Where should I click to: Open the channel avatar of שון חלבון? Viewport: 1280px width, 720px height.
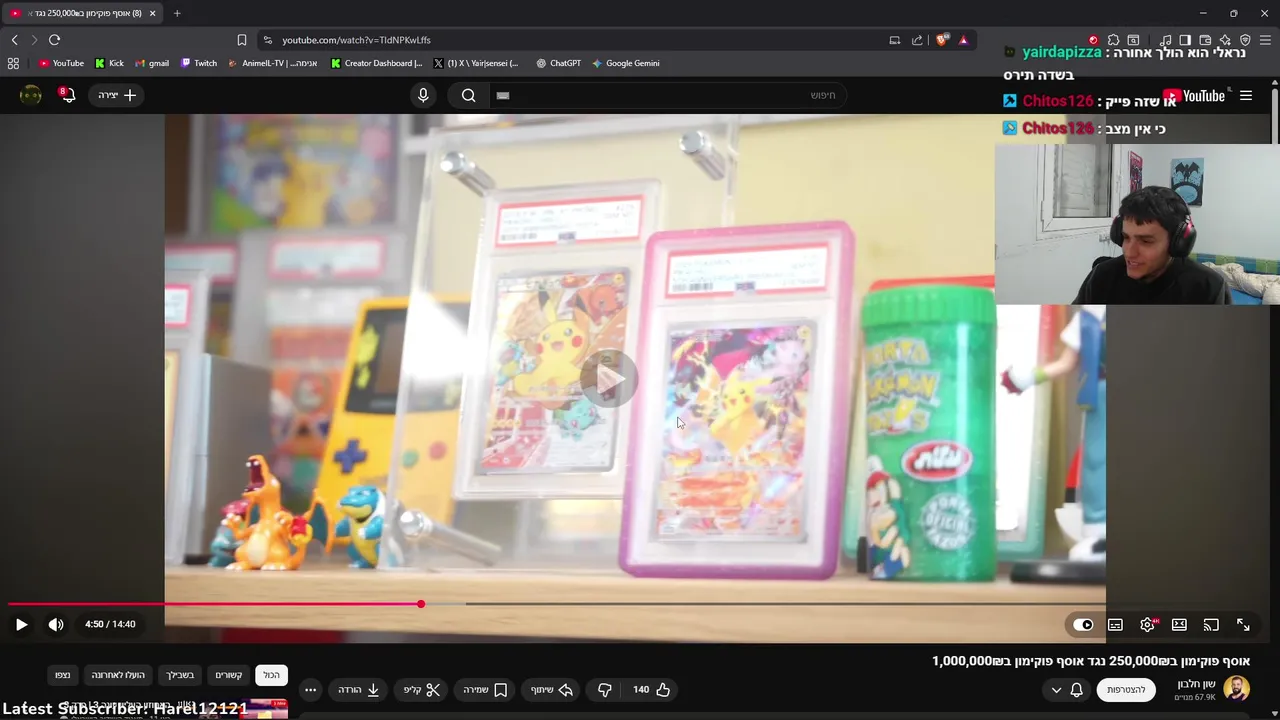tap(1237, 689)
